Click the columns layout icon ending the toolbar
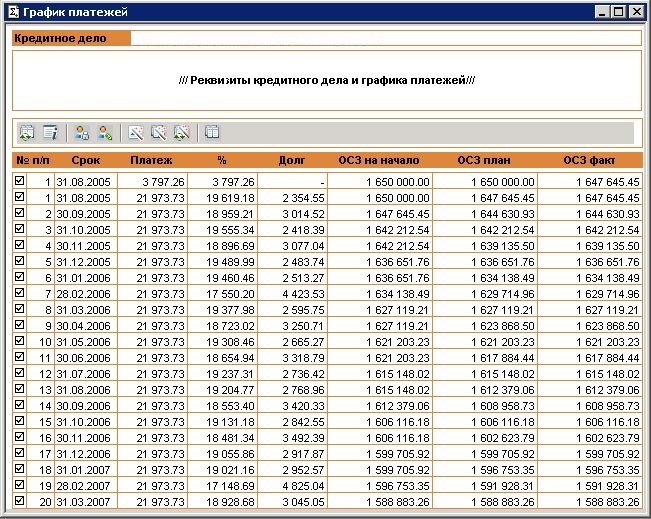Viewport: 651px width, 519px height. pos(212,132)
